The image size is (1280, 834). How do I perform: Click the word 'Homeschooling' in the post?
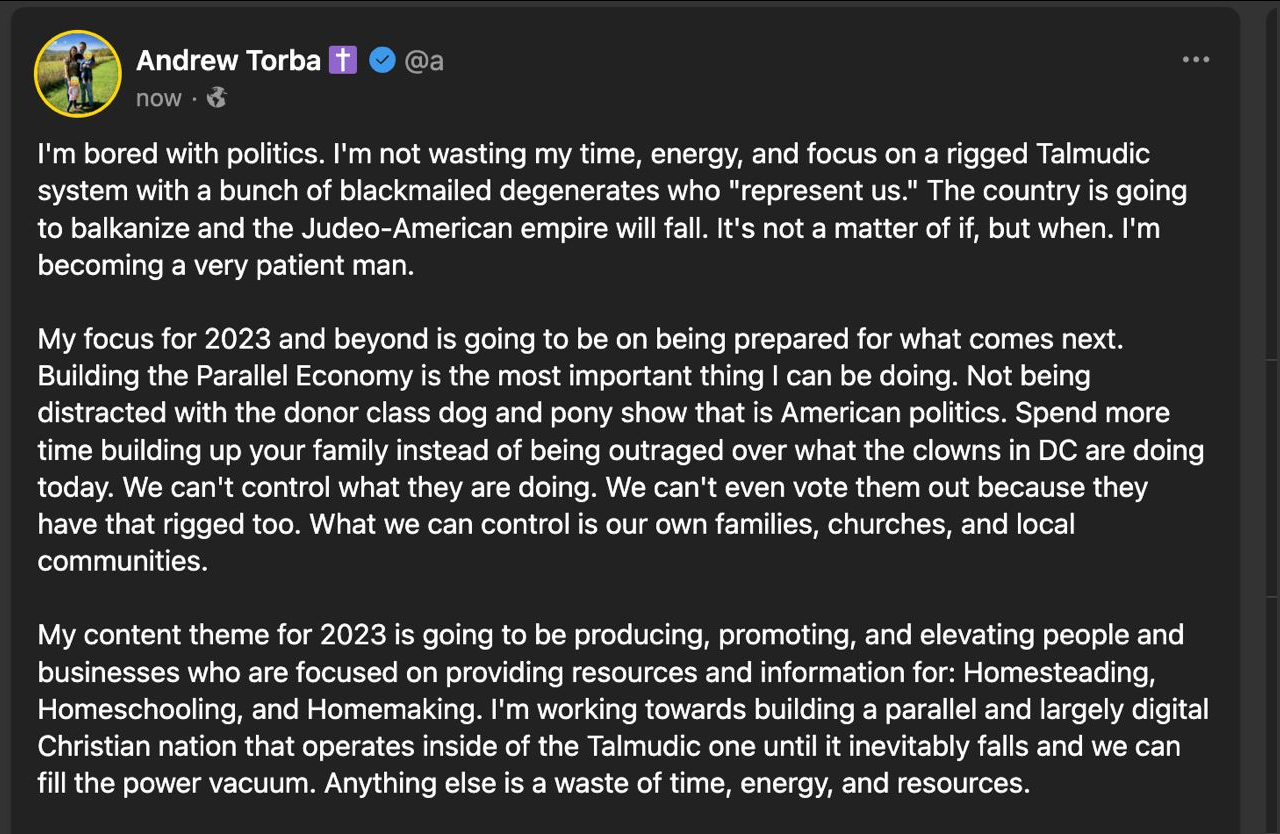pos(136,709)
